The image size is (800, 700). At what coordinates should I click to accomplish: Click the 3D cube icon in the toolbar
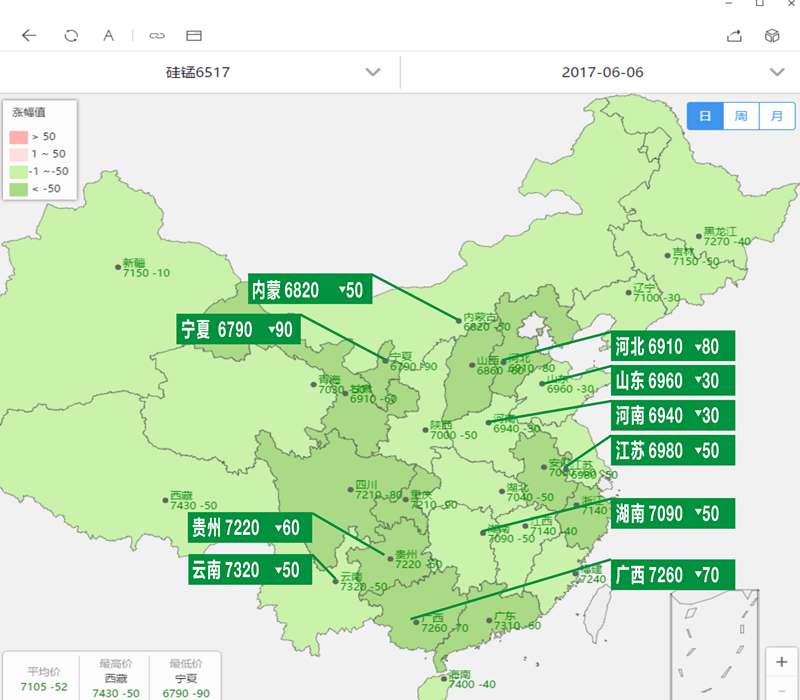tap(772, 36)
